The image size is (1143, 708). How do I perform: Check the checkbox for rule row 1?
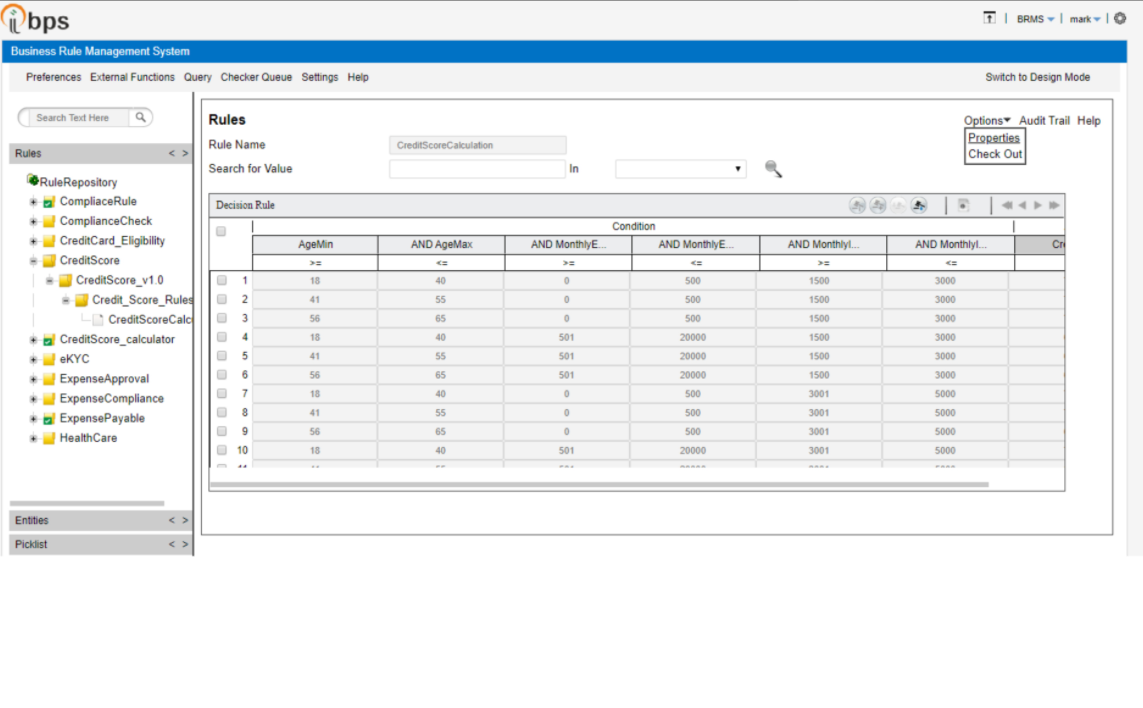(222, 280)
